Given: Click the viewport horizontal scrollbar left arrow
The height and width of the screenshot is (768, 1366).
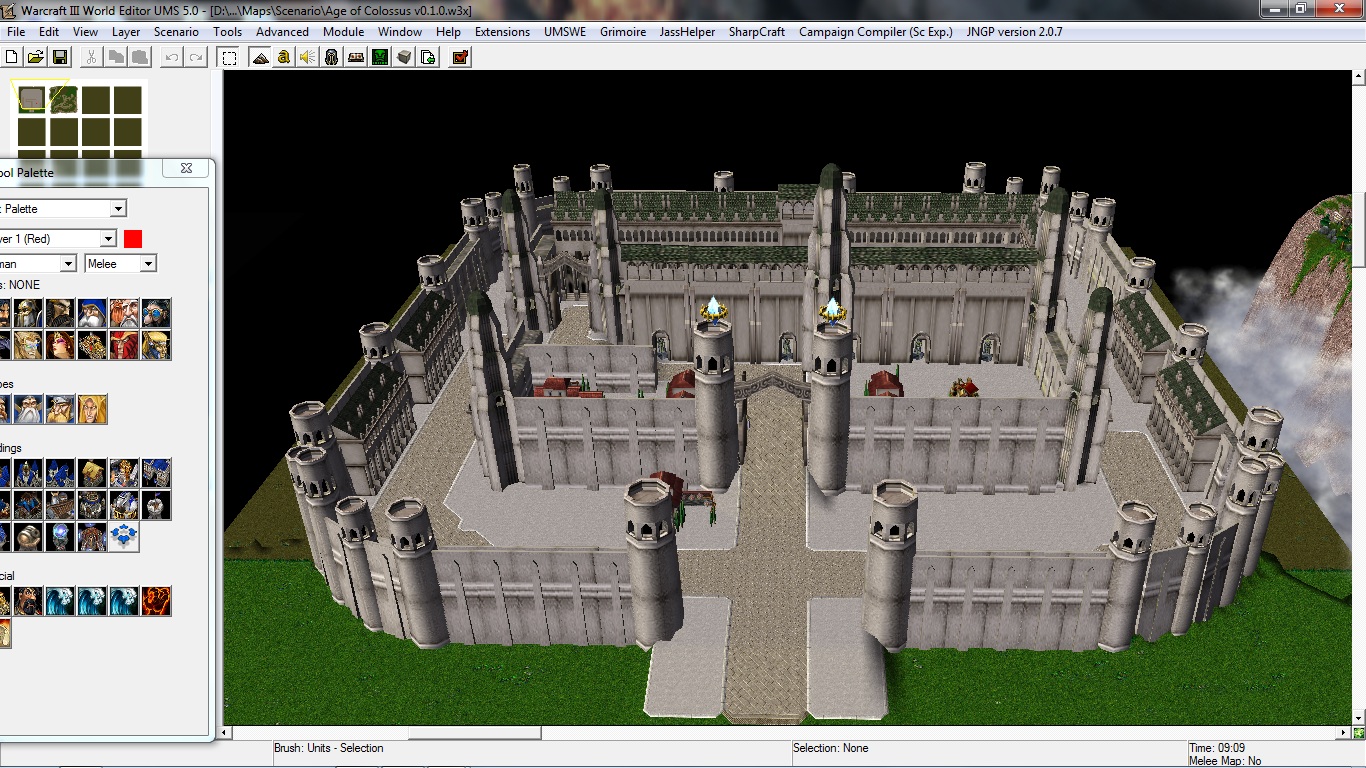Looking at the screenshot, I should [224, 733].
